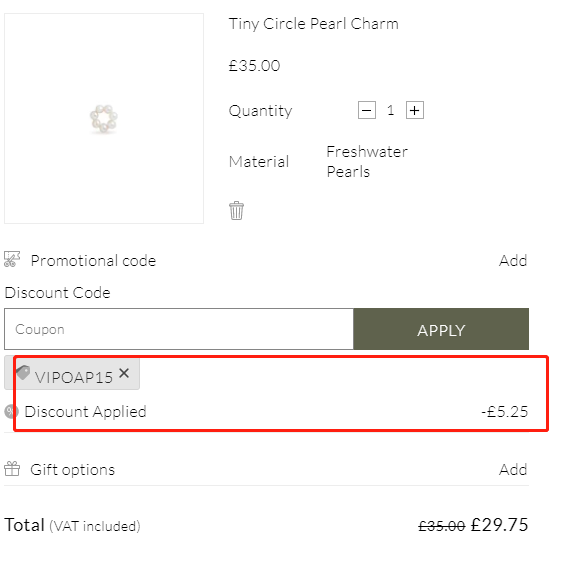Select the Promotional code label
Screen dimensions: 569x564
[x=93, y=261]
